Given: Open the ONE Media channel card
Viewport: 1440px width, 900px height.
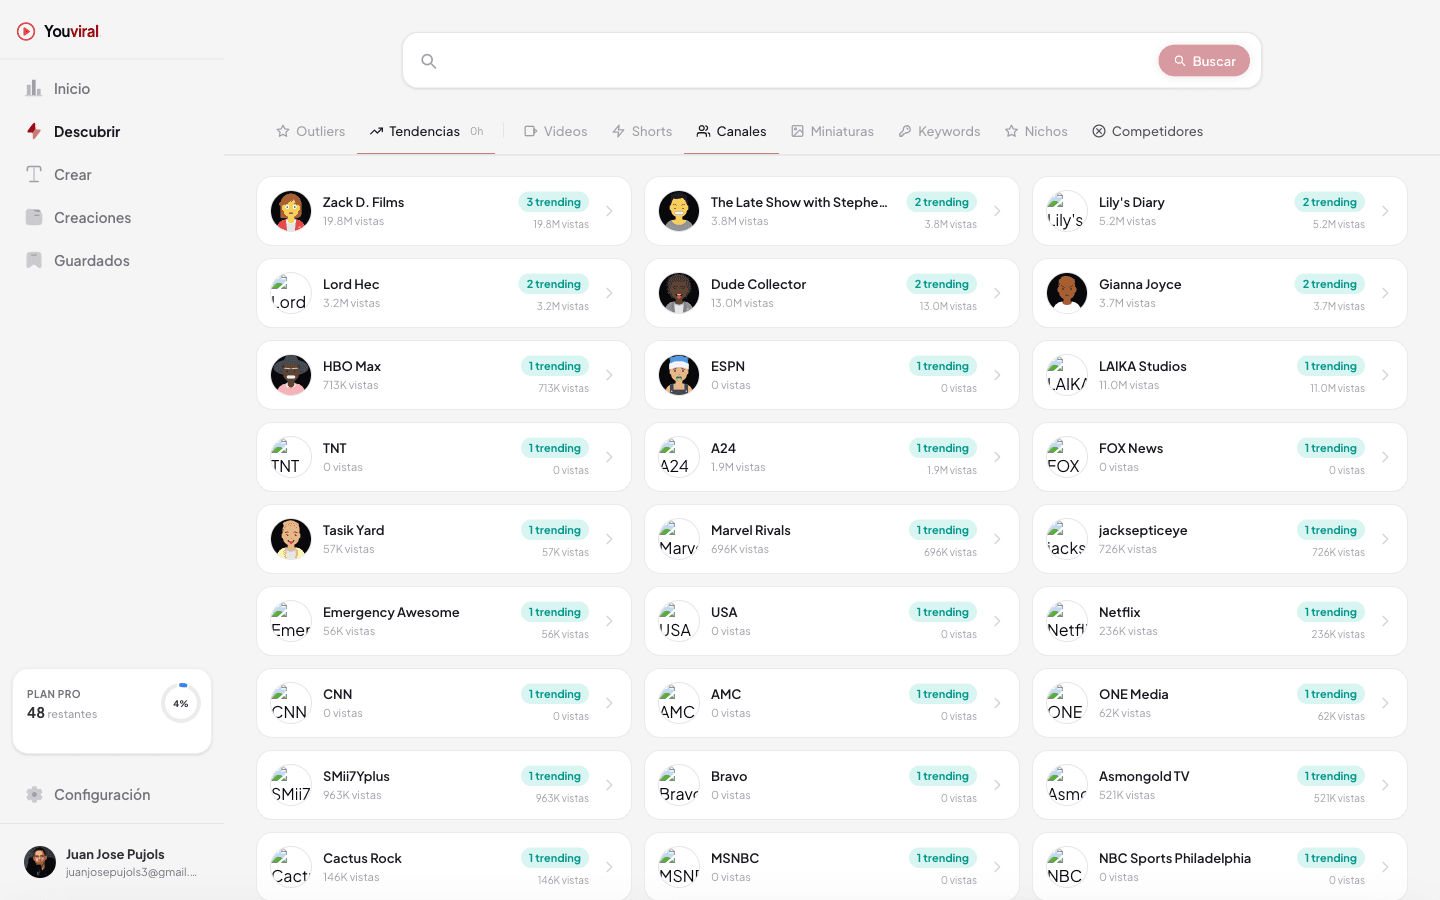Looking at the screenshot, I should click(1220, 703).
